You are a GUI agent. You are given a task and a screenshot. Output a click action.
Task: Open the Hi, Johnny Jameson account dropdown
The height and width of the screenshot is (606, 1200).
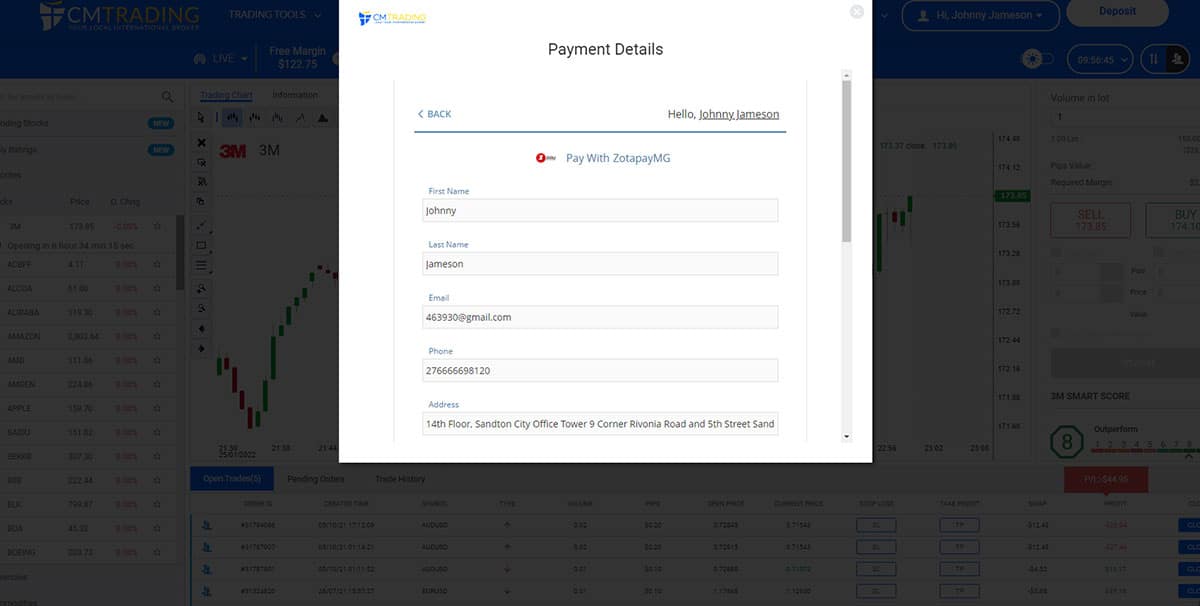coord(983,15)
